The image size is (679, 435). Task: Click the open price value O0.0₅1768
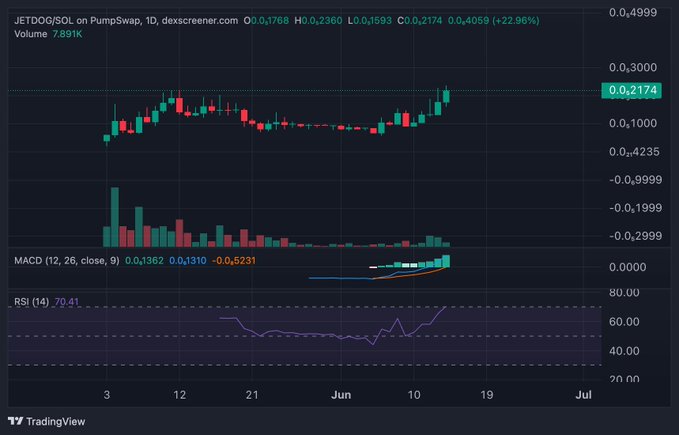(266, 20)
